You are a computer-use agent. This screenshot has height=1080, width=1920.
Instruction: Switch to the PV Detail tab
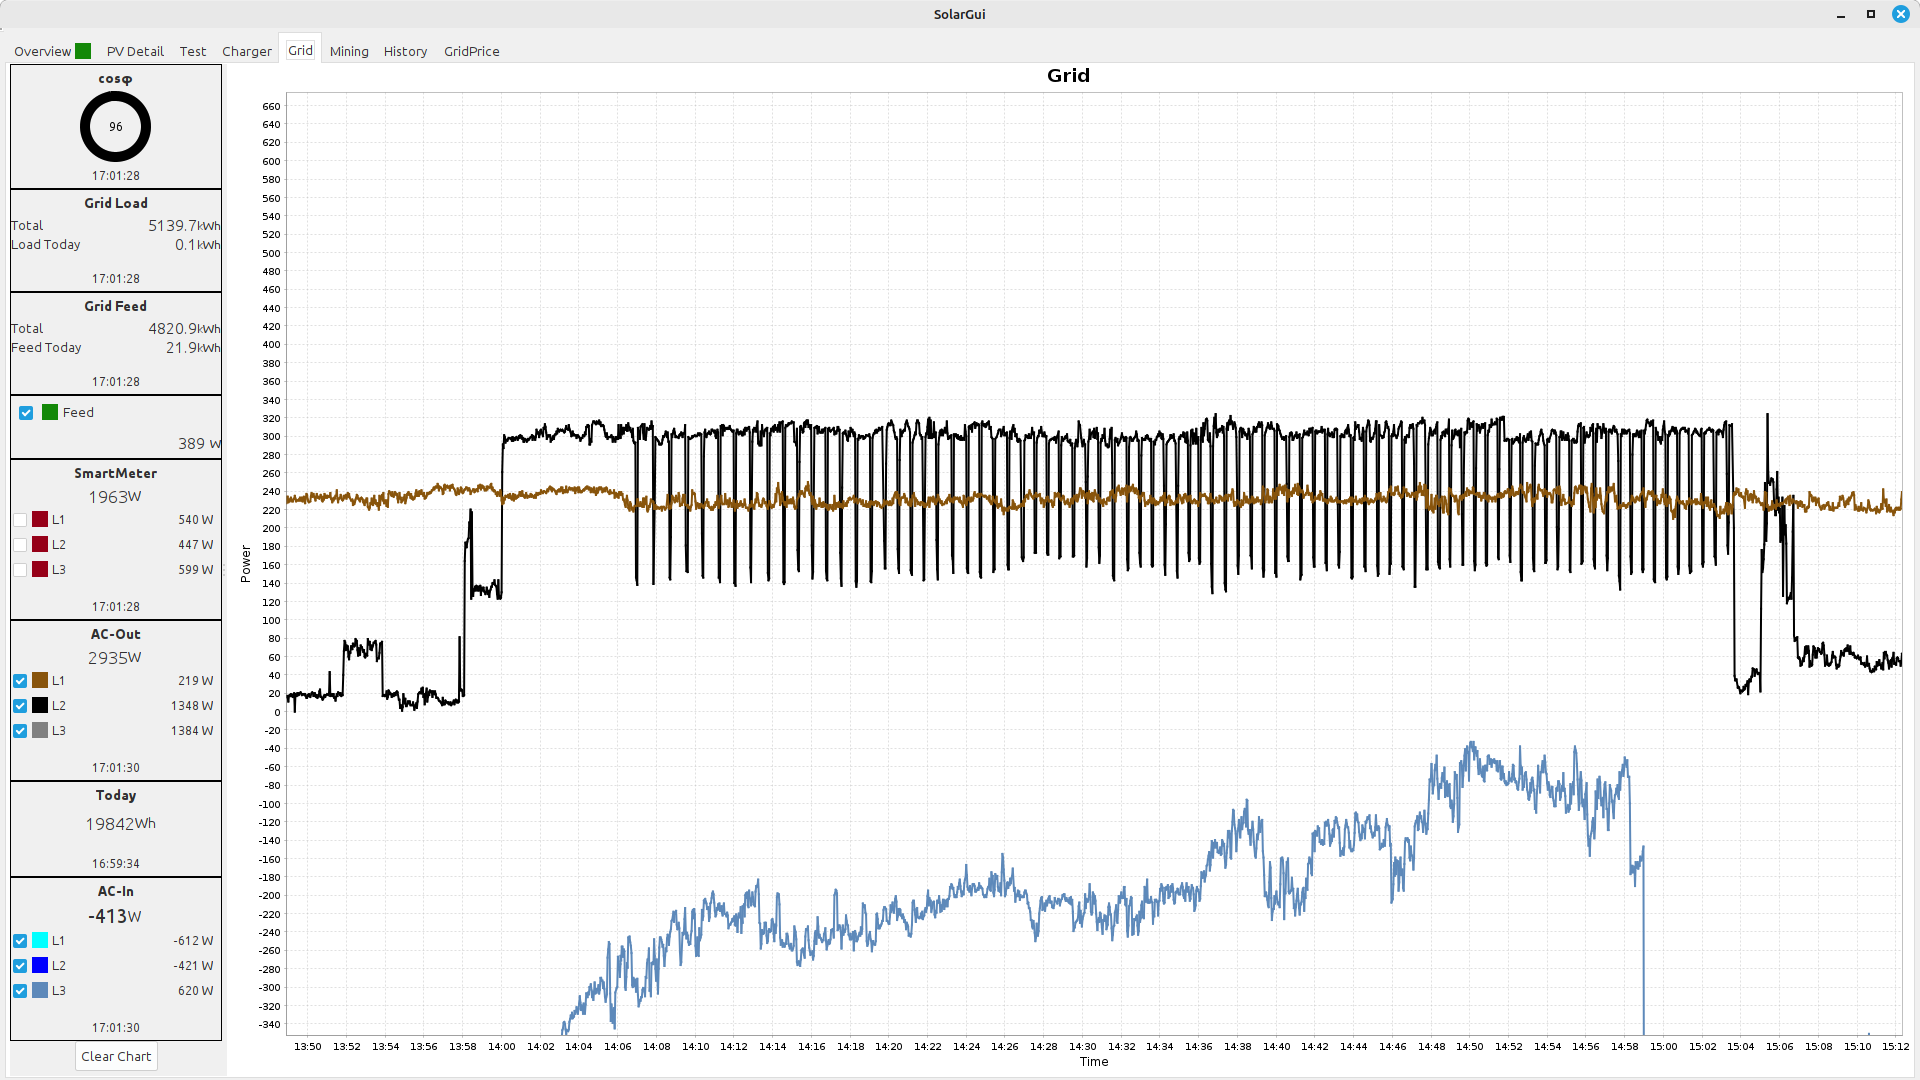(x=135, y=51)
